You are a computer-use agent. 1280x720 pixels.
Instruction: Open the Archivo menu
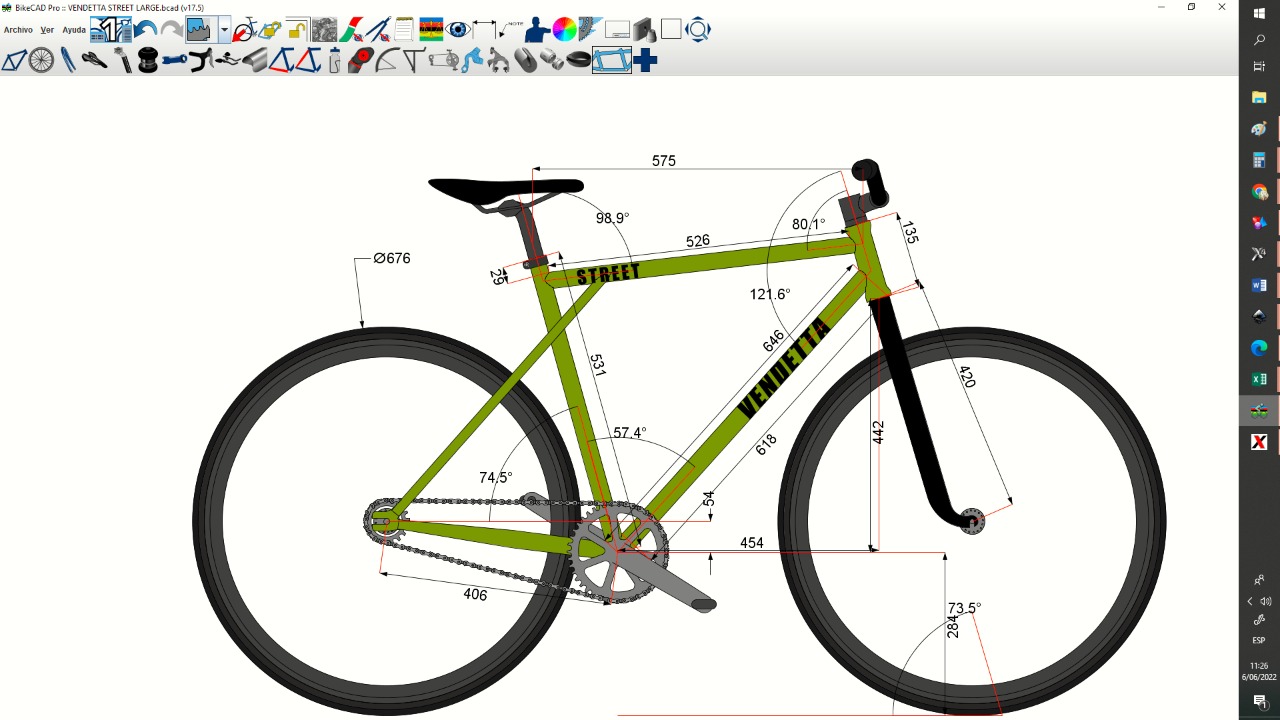[x=17, y=29]
